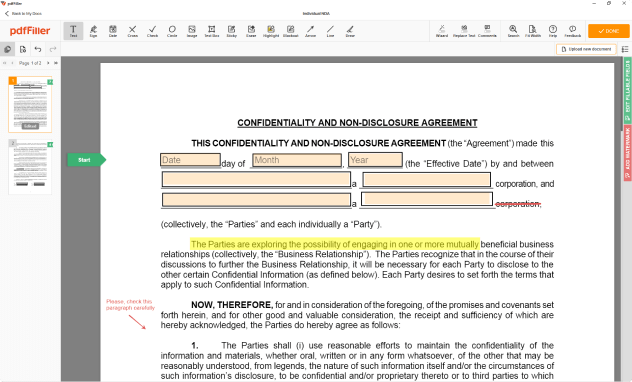Select the Sign tool
Screen dimensions: 632x382
click(93, 31)
